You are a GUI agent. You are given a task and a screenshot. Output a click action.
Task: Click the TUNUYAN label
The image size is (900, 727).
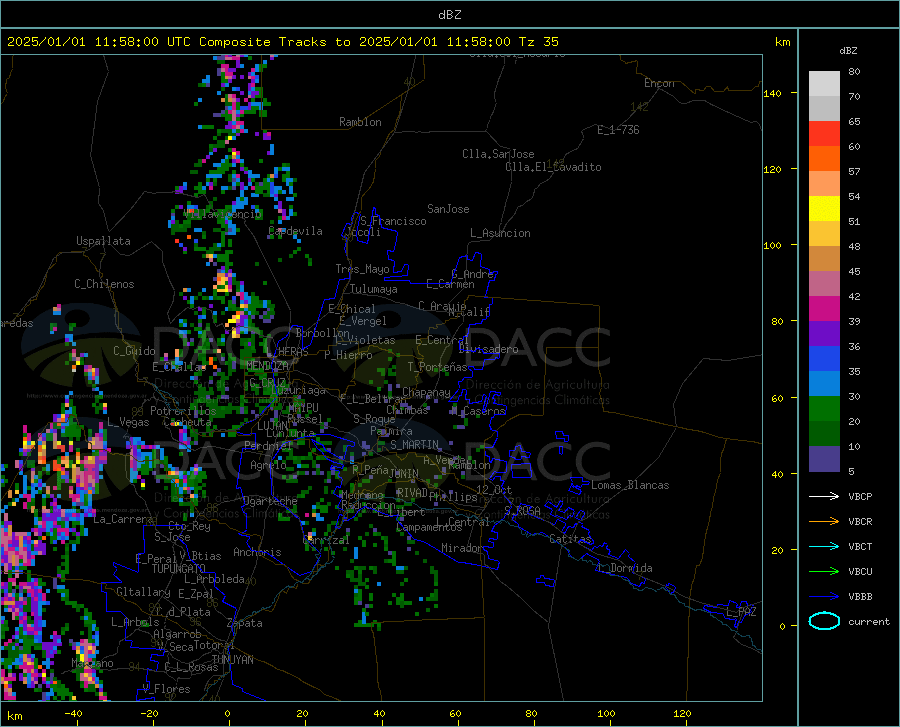(x=232, y=659)
